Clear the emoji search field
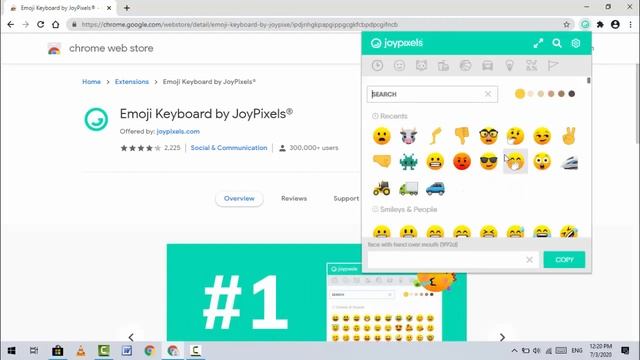The height and width of the screenshot is (360, 640). pos(488,94)
